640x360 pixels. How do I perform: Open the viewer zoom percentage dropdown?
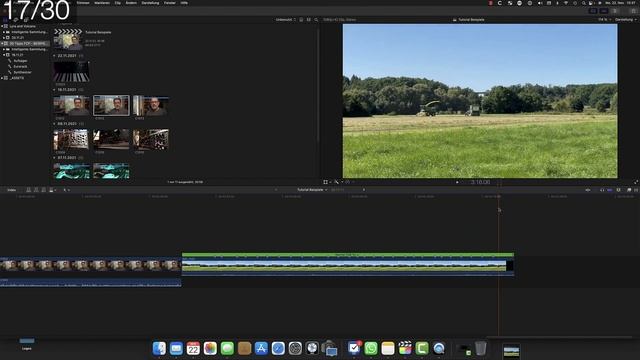click(x=604, y=20)
